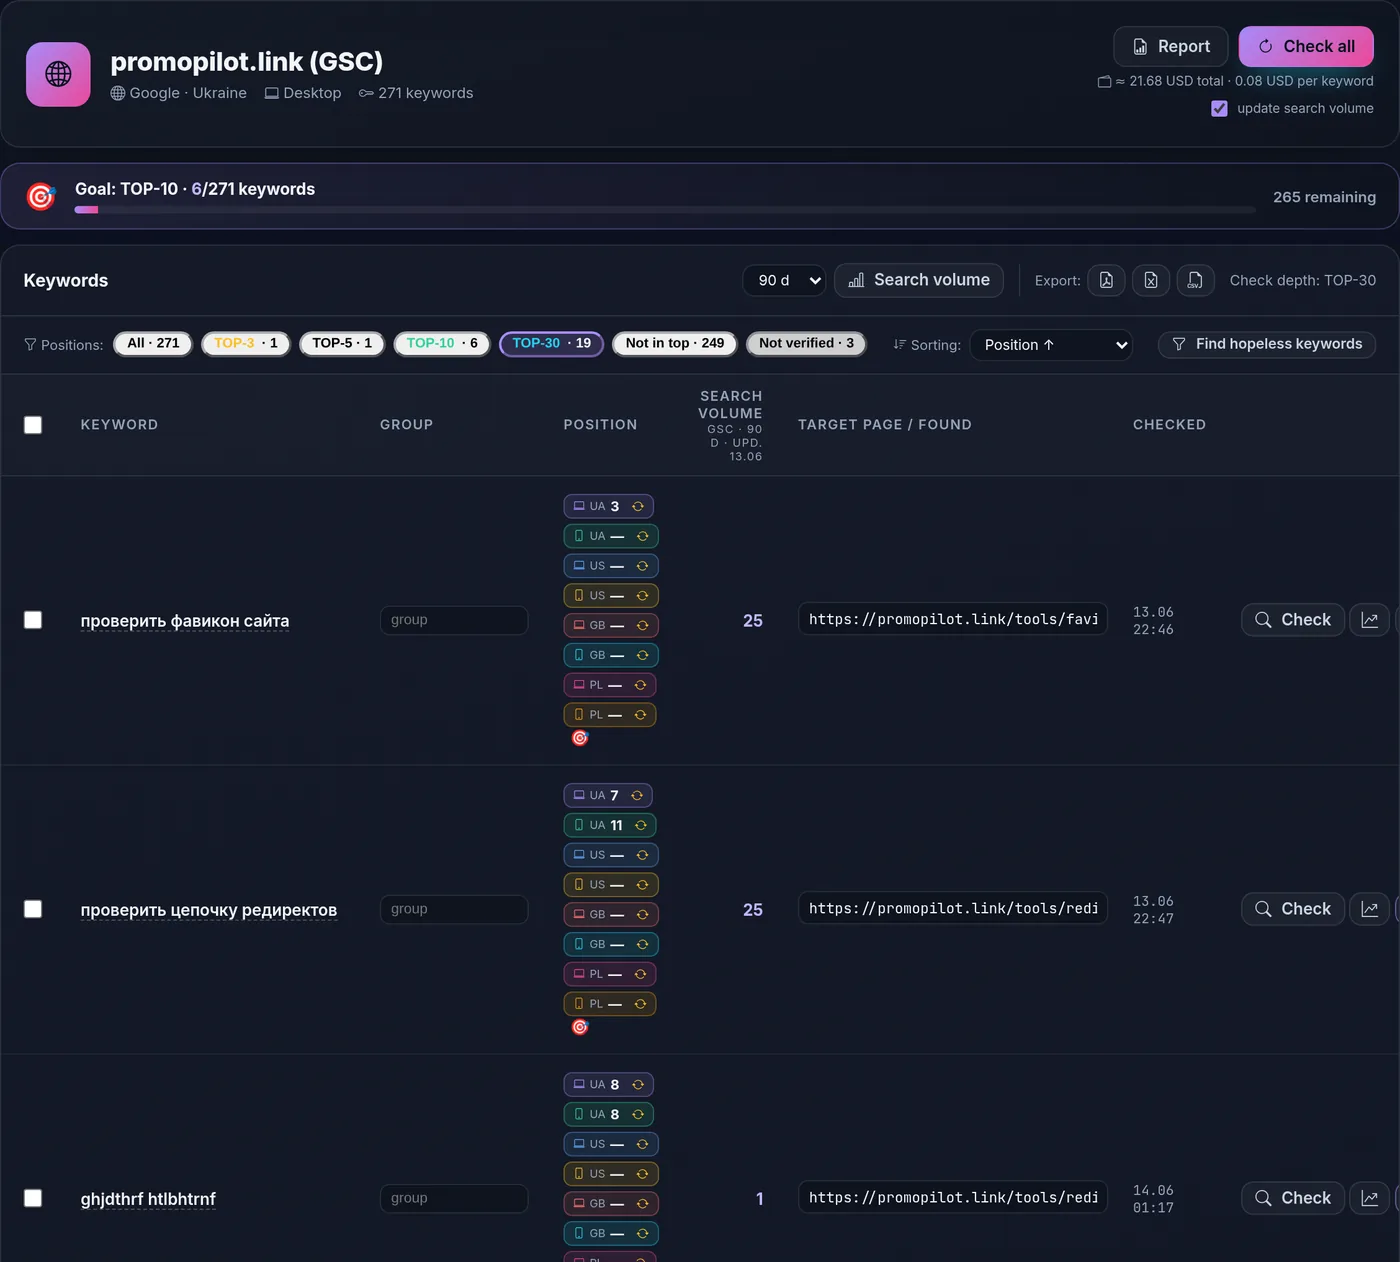The image size is (1400, 1262).
Task: Open history chart for ghjdthrf htlbhtrnf
Action: pyautogui.click(x=1370, y=1198)
